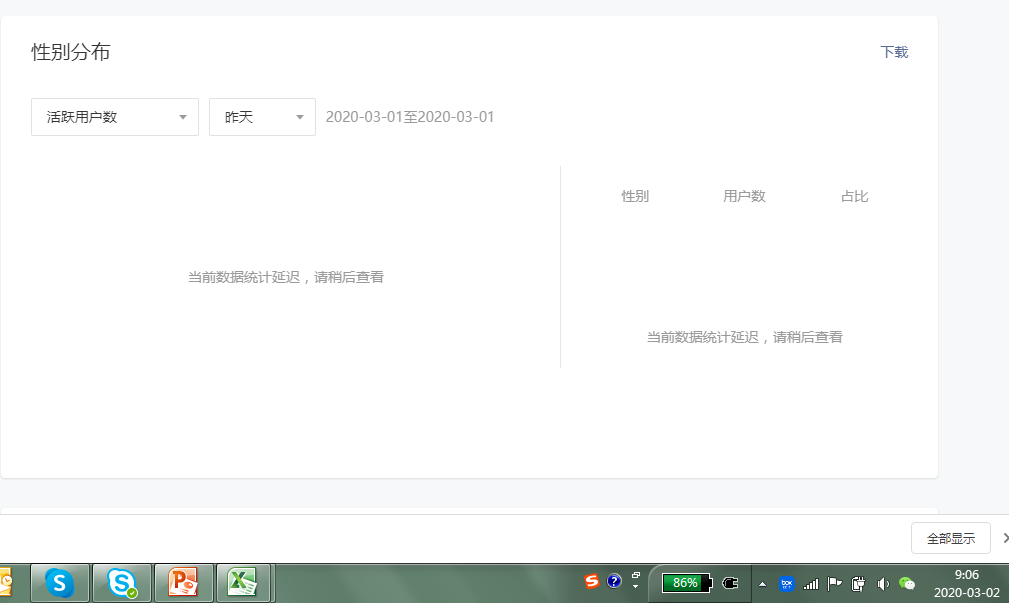Open the network signal tray icon
This screenshot has height=603, width=1009.
point(811,584)
